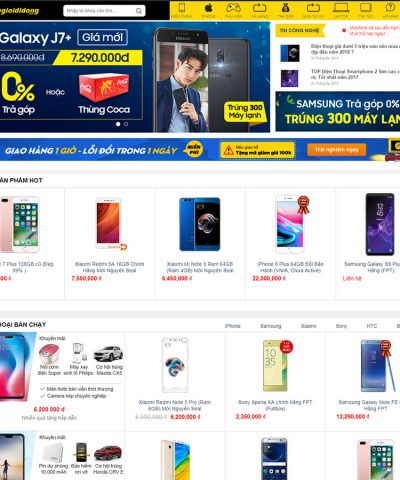
Task: Open the laptop category icon
Action: click(341, 7)
